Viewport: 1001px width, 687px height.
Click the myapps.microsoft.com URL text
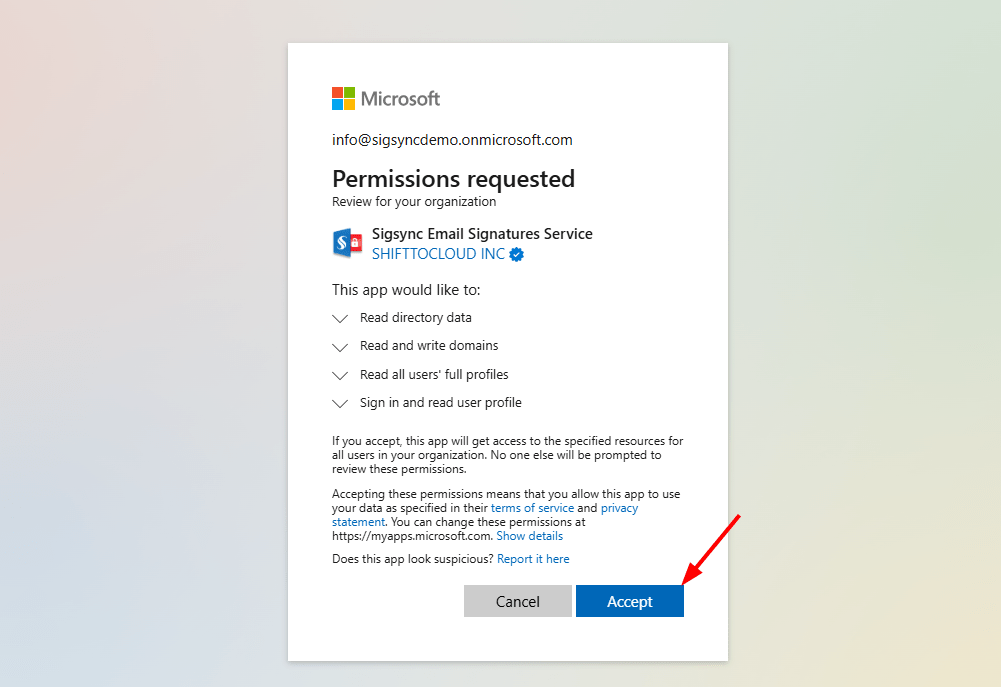(x=411, y=536)
